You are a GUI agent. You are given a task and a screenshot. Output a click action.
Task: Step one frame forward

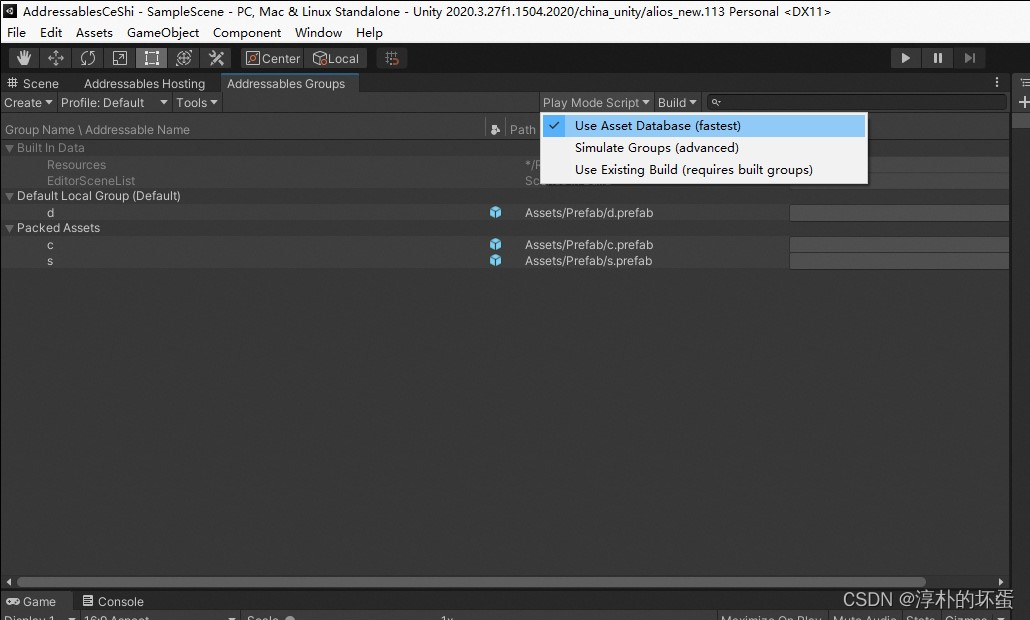pos(970,58)
